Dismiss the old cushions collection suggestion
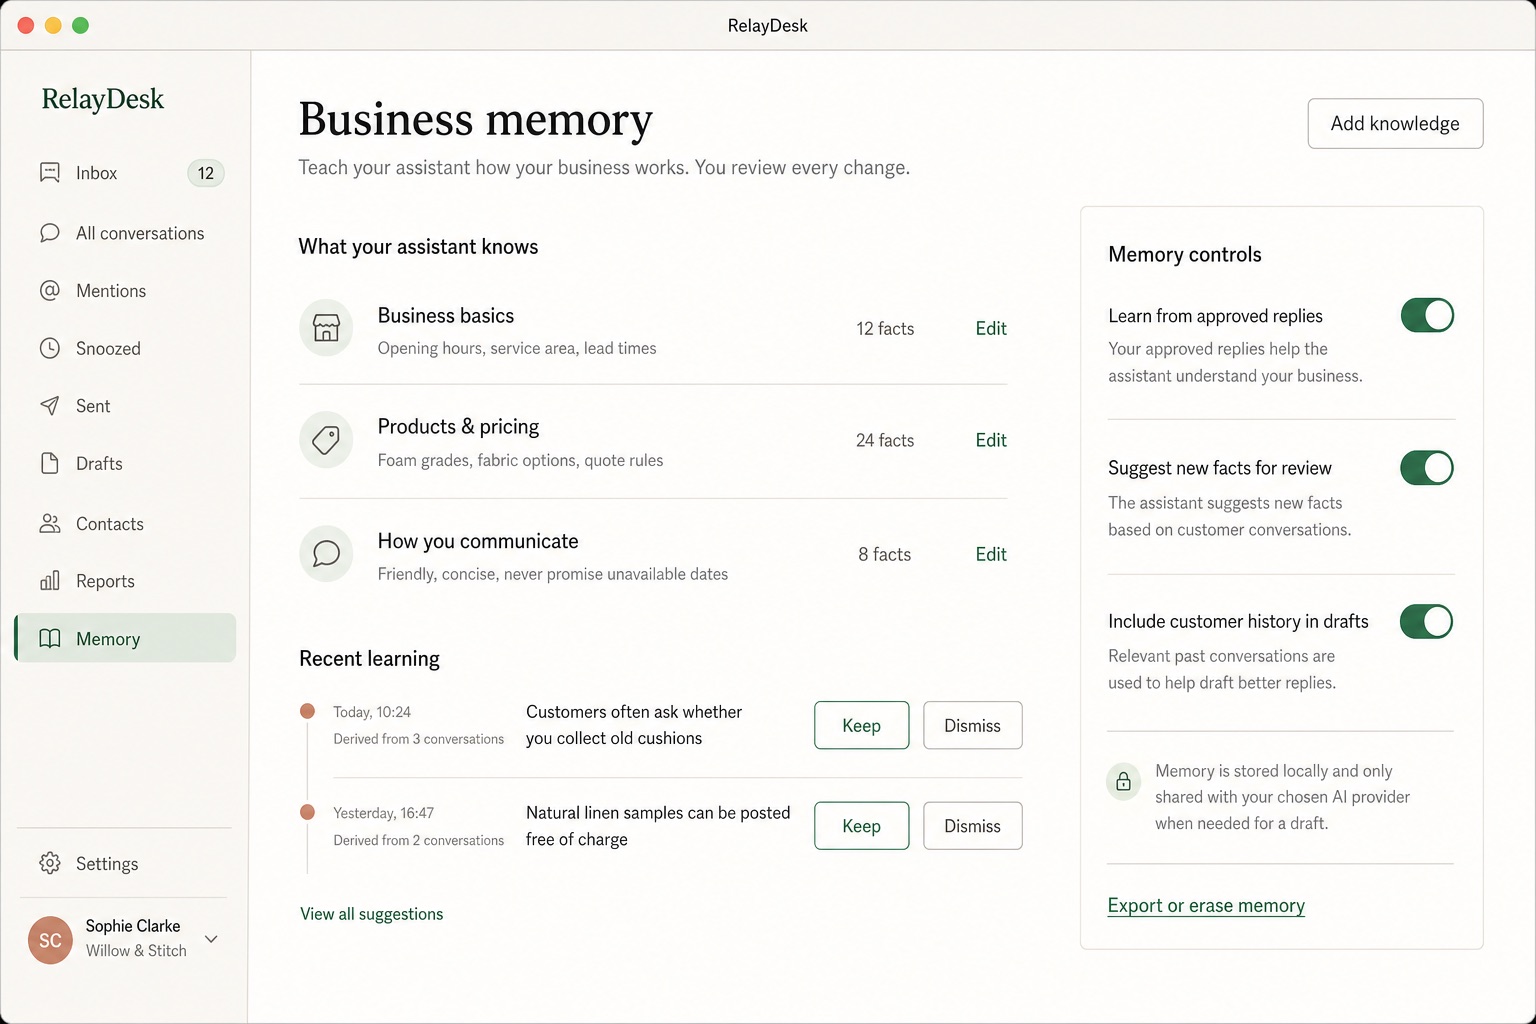1536x1024 pixels. pyautogui.click(x=972, y=725)
